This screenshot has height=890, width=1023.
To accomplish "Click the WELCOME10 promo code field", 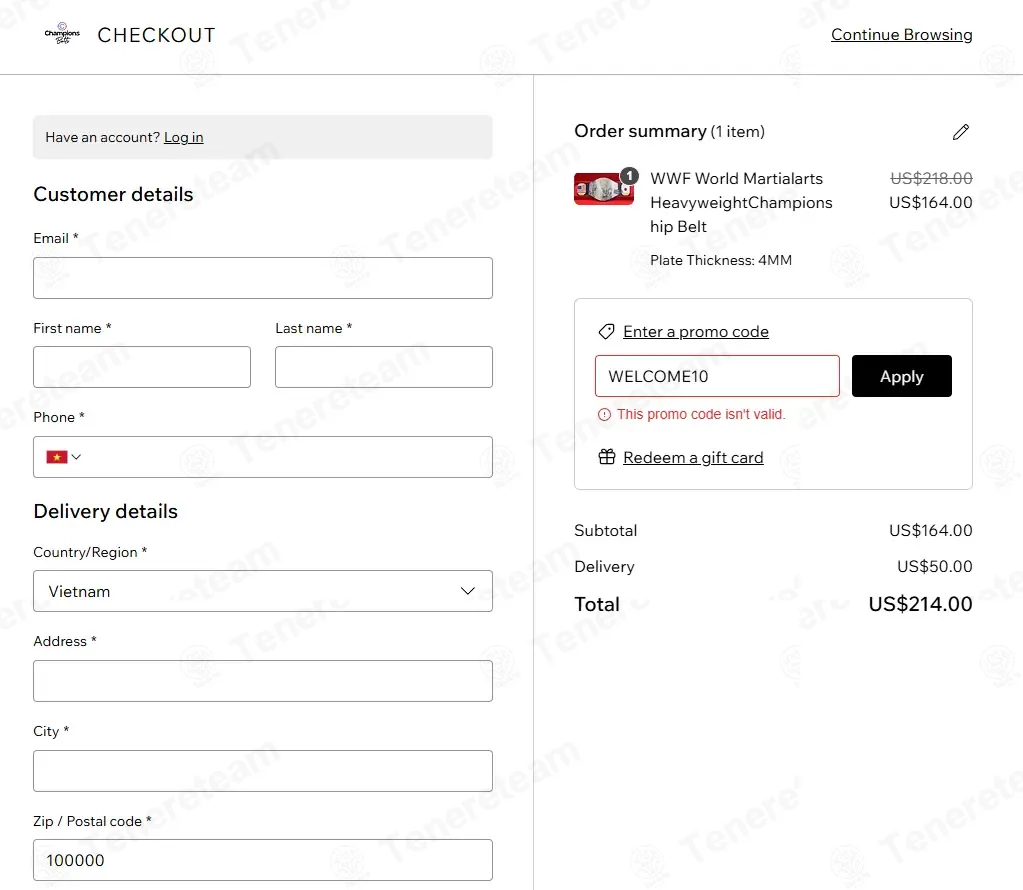I will tap(717, 376).
